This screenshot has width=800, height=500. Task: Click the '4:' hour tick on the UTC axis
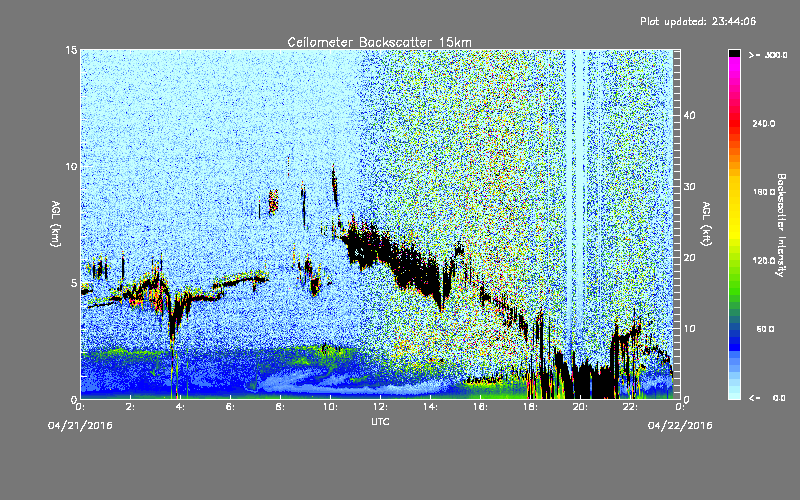[181, 407]
